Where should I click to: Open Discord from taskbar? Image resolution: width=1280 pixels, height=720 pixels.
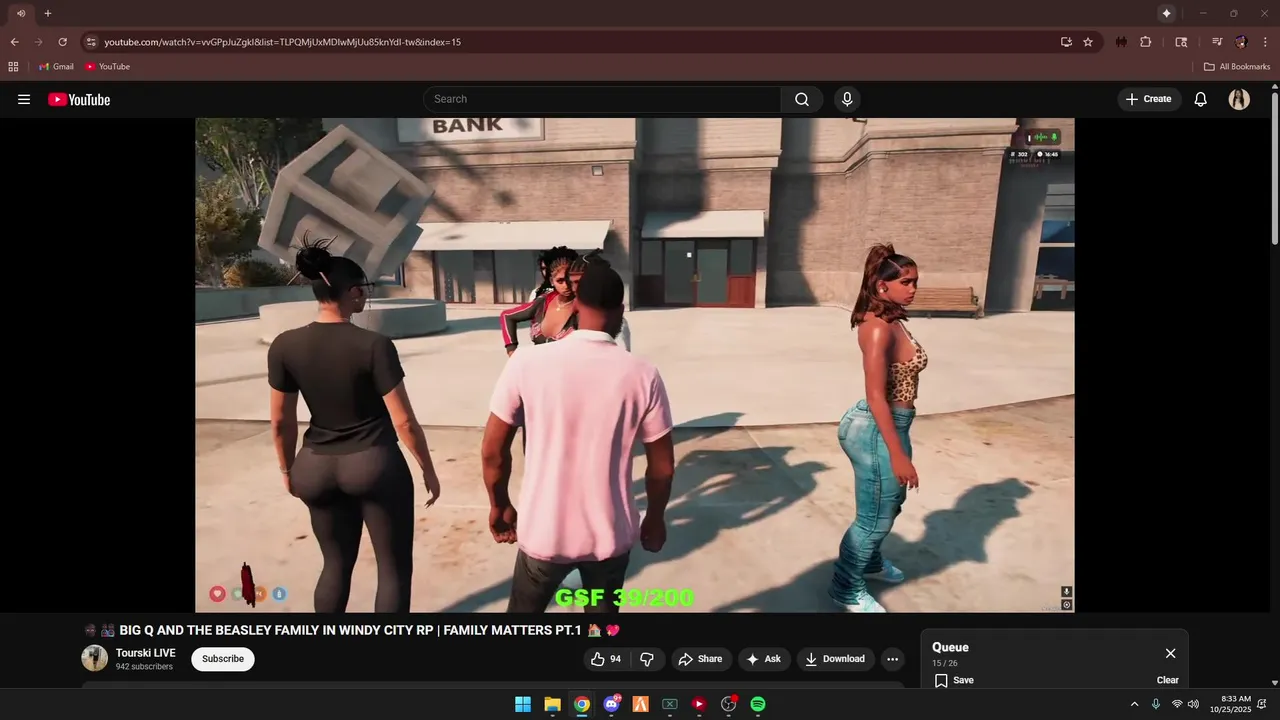611,704
